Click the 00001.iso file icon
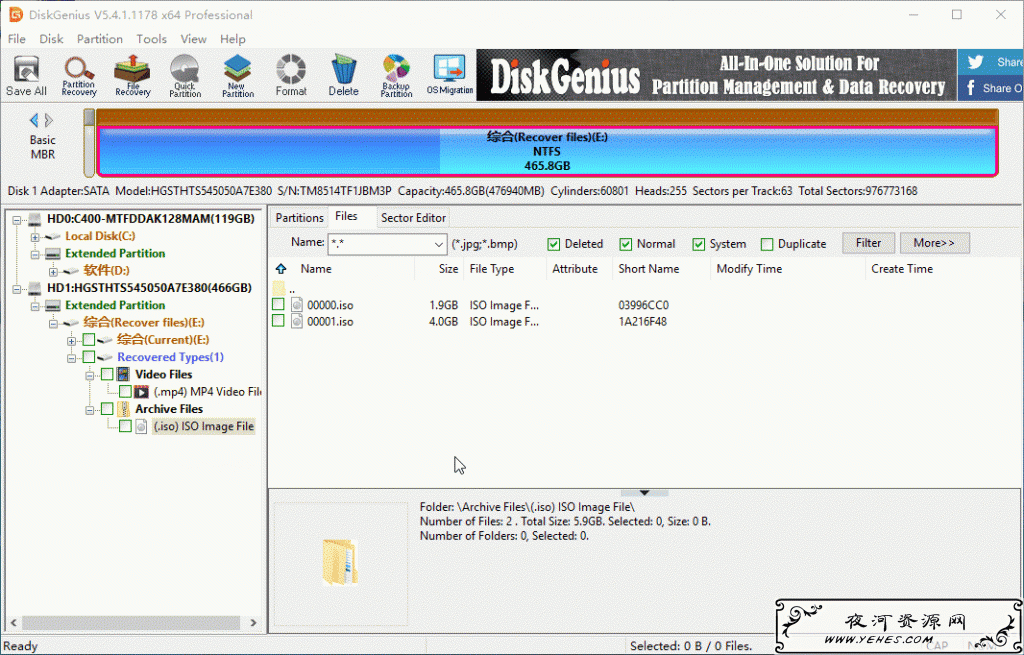Image resolution: width=1024 pixels, height=655 pixels. pyautogui.click(x=297, y=321)
